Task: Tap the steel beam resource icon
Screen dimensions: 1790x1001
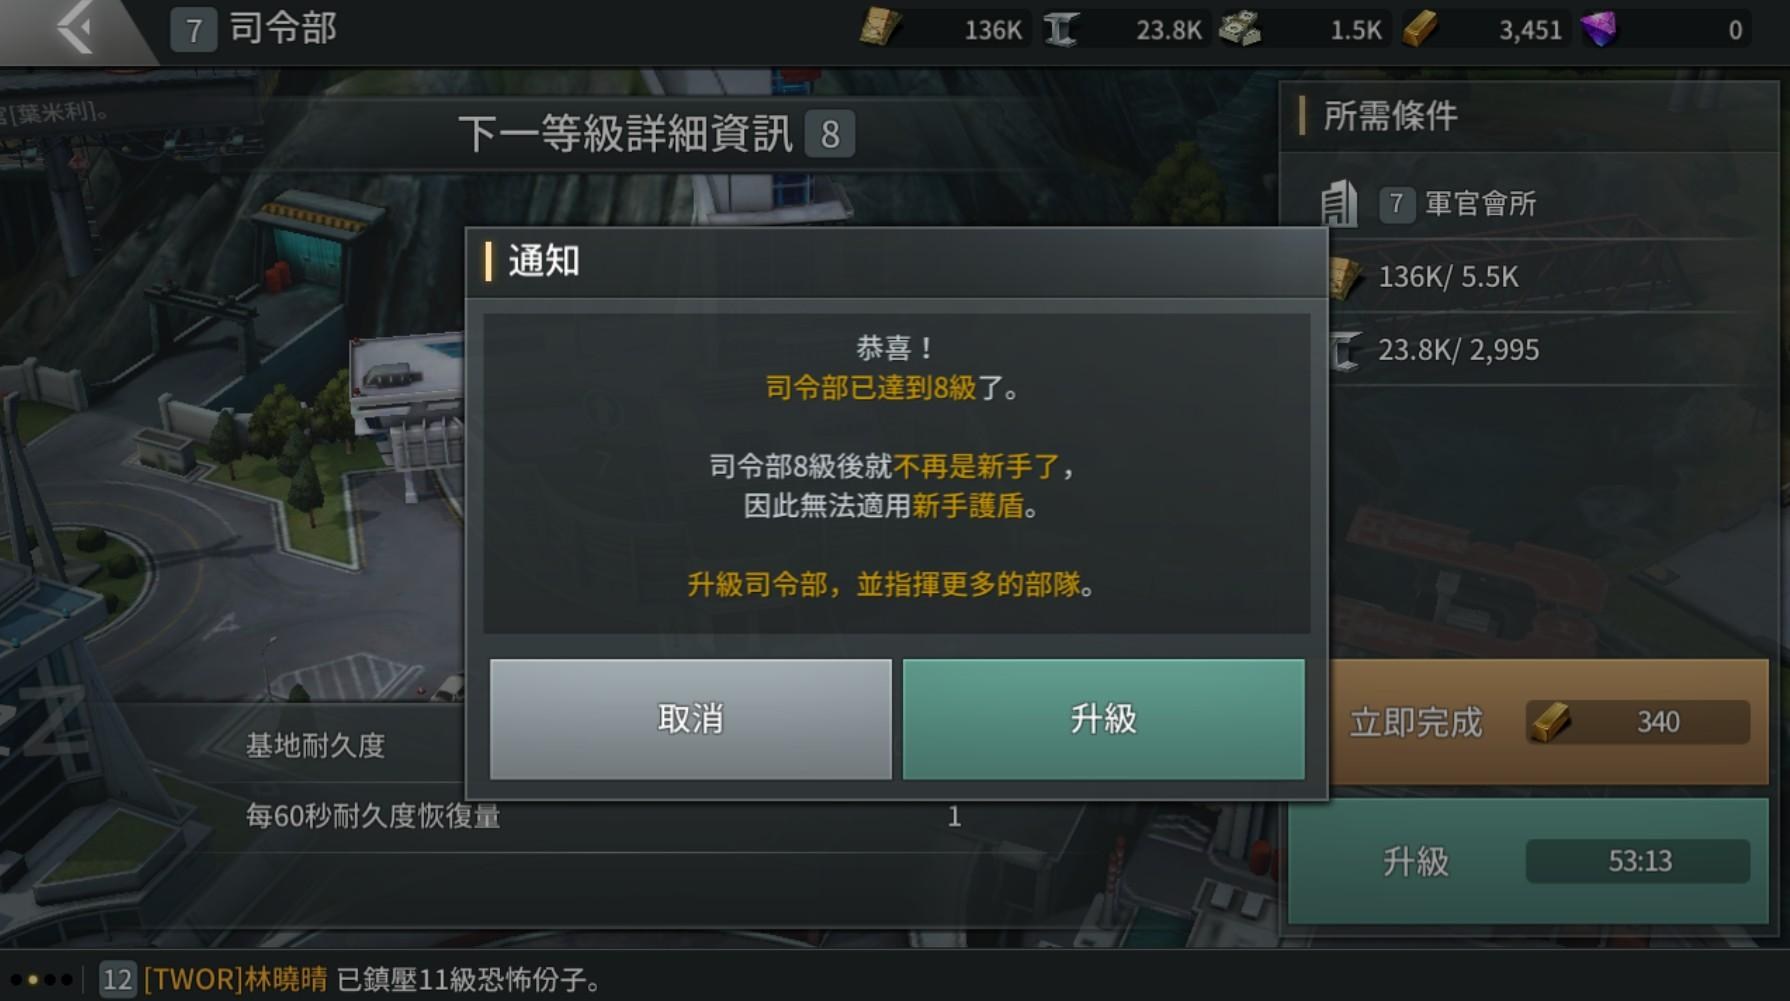Action: [1061, 29]
